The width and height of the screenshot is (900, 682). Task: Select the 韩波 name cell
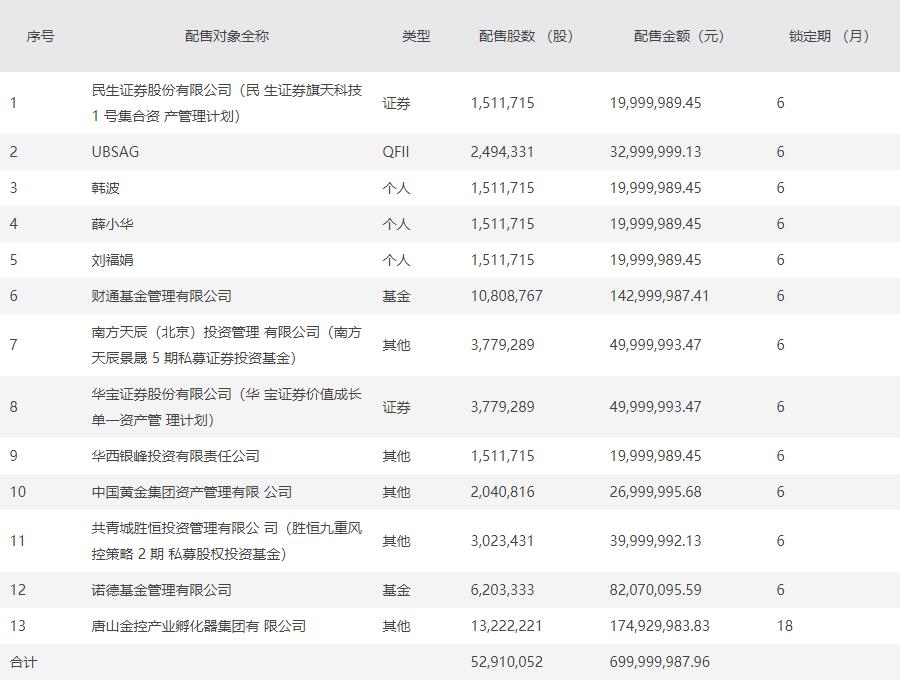106,188
